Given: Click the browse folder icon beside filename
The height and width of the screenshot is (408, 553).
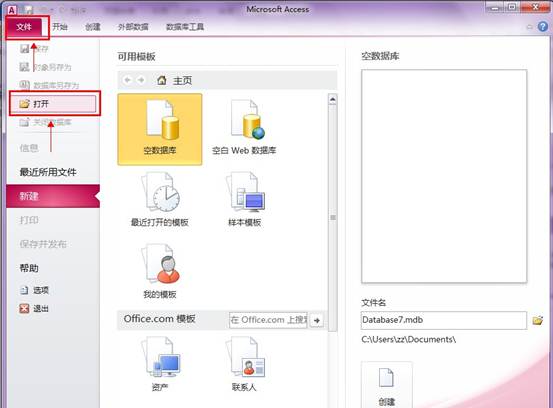Looking at the screenshot, I should tap(537, 320).
